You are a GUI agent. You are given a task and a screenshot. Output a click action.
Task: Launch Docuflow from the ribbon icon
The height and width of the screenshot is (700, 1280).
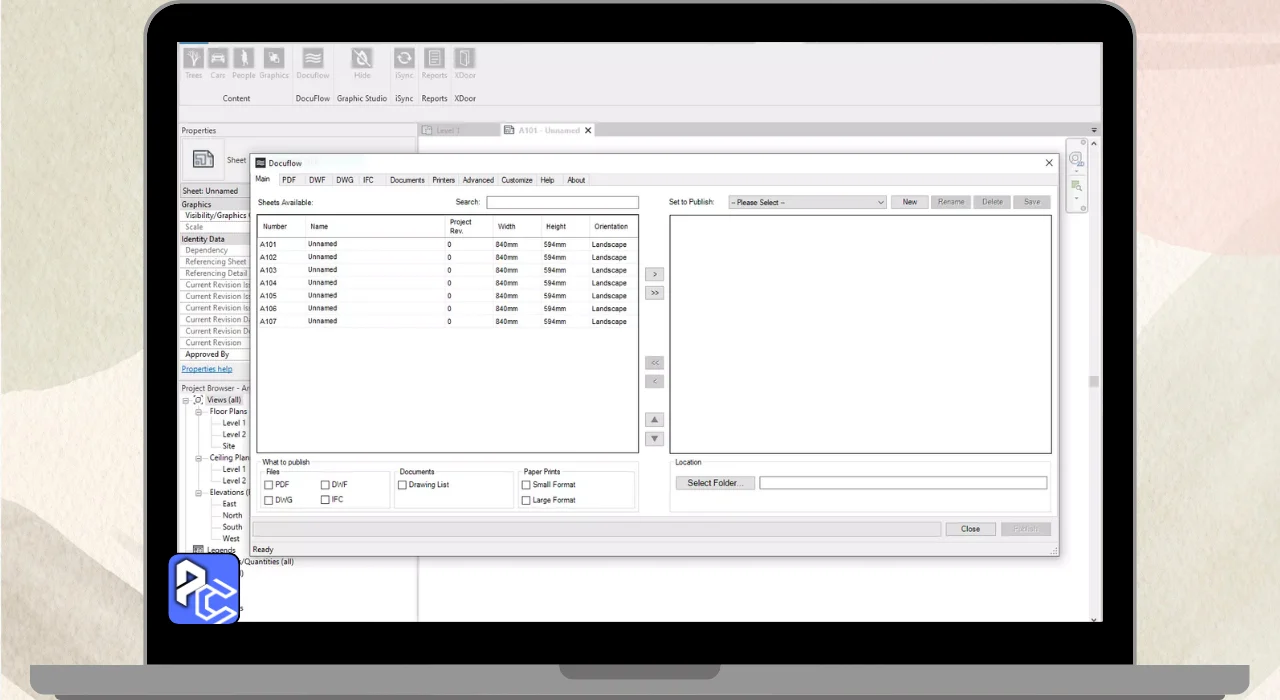pyautogui.click(x=313, y=59)
